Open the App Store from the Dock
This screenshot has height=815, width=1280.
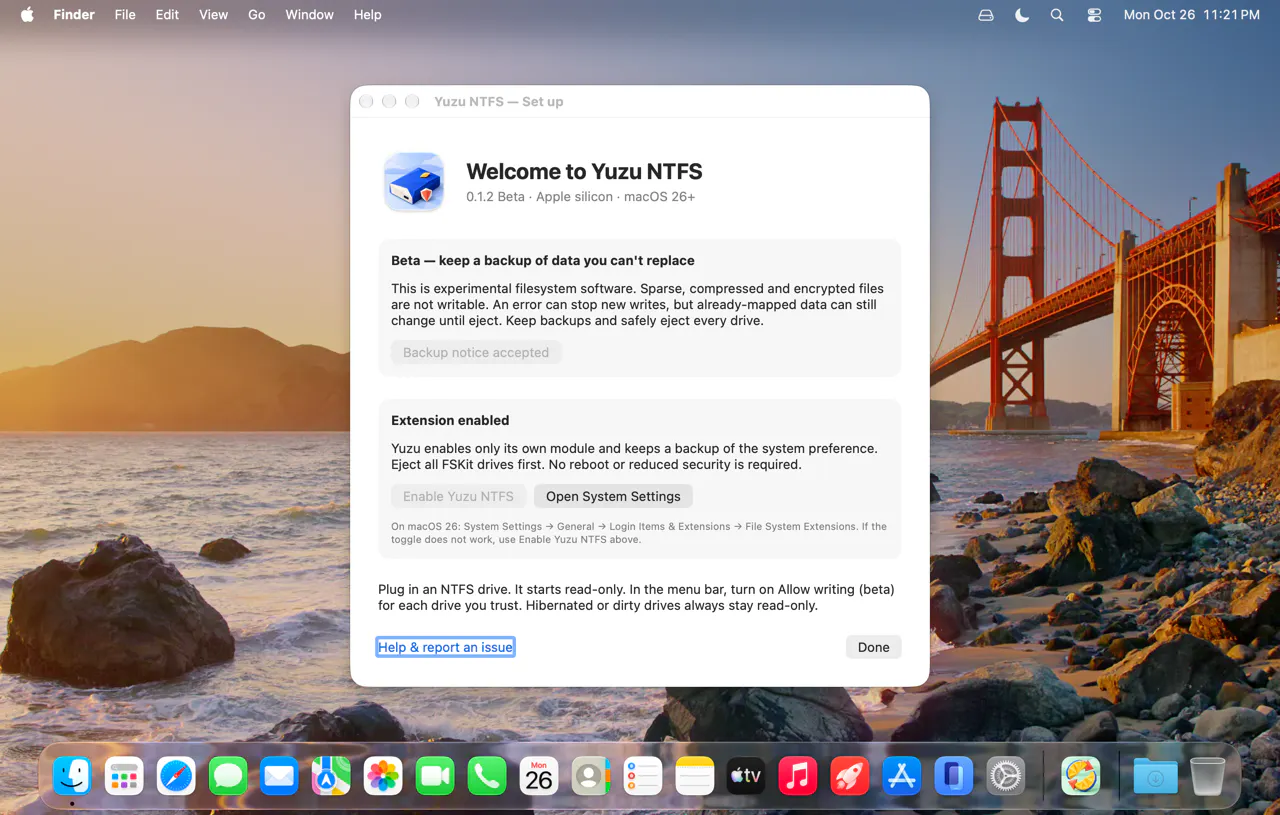point(902,776)
